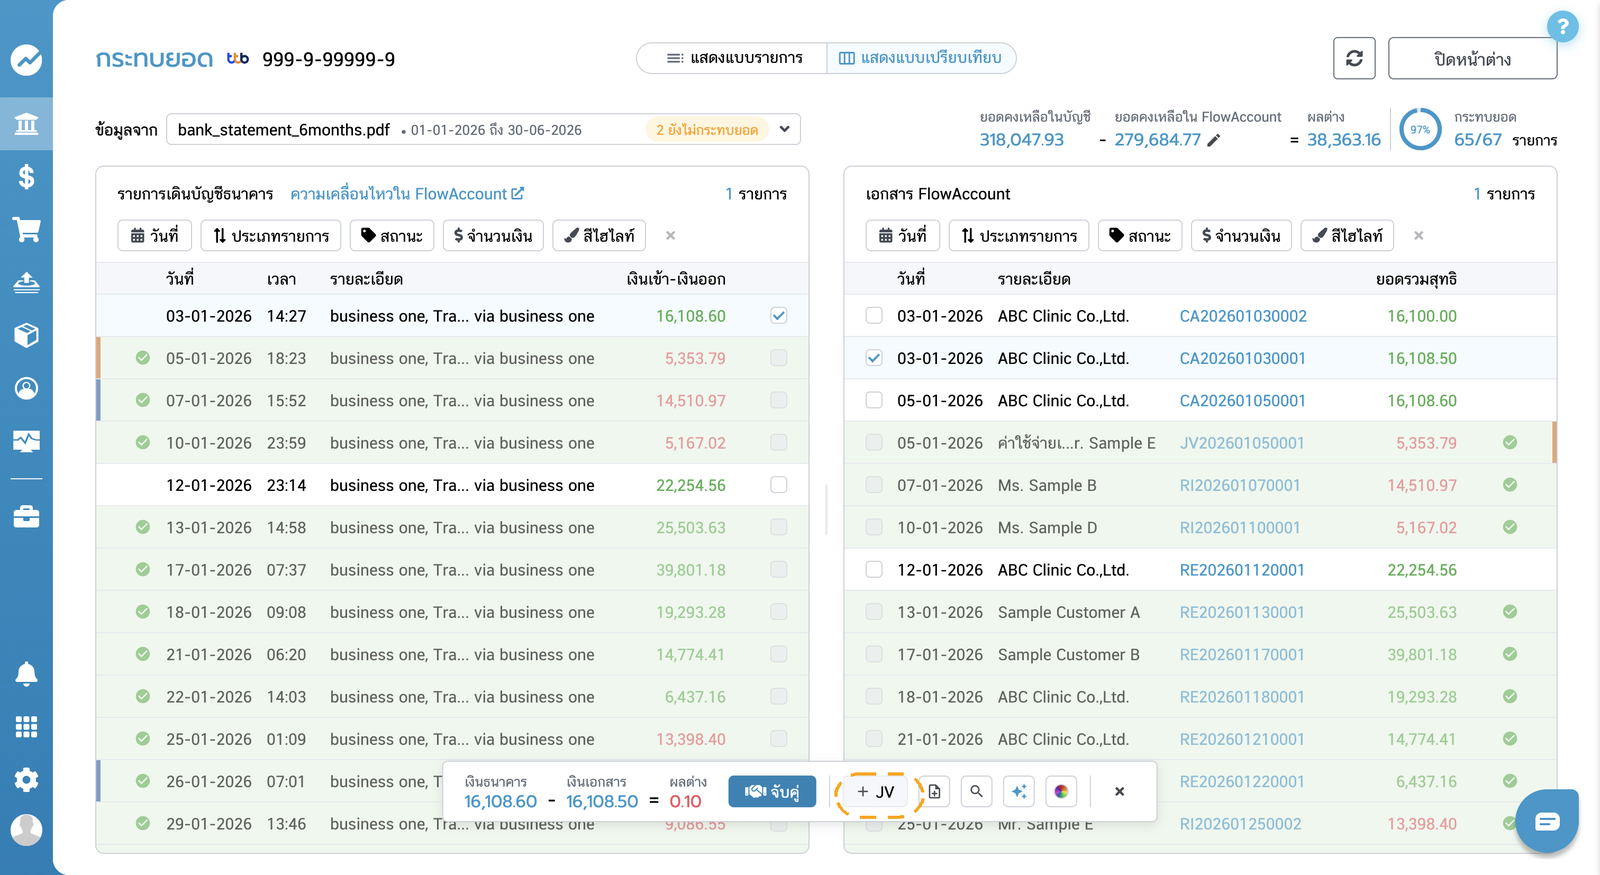This screenshot has height=875, width=1600.
Task: Open the help question mark icon
Action: [1562, 27]
